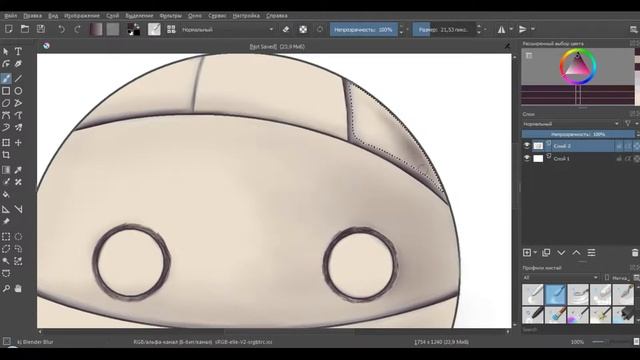Toggle visibility of layer Слой 1
Viewport: 640px width, 360px height.
[527, 158]
